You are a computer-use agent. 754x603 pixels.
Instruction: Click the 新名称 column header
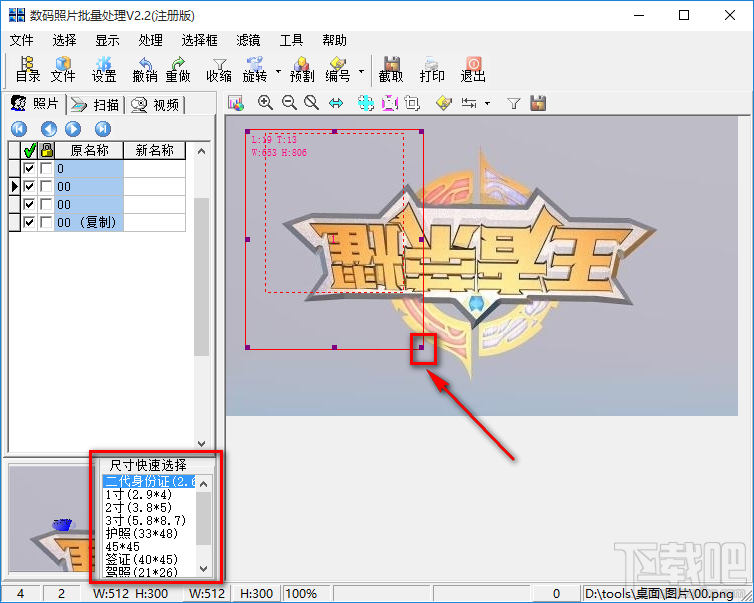tap(154, 150)
